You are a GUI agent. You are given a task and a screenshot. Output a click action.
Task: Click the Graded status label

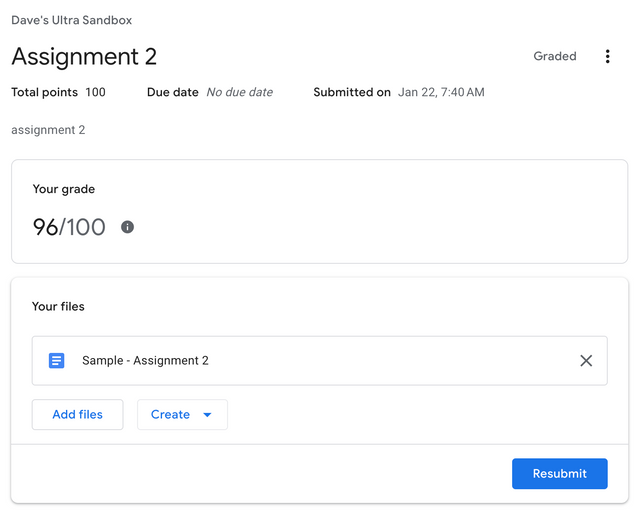(x=554, y=56)
